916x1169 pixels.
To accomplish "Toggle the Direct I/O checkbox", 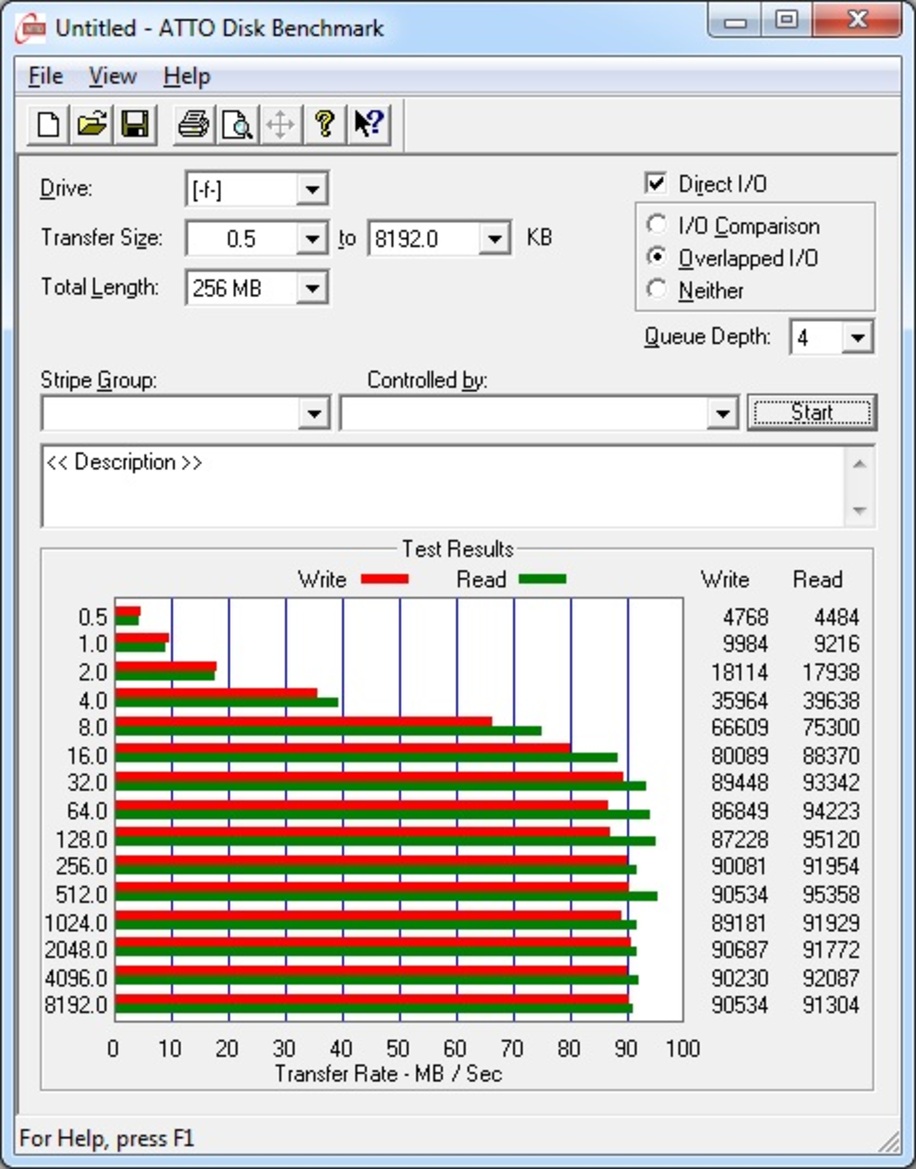I will [x=656, y=183].
